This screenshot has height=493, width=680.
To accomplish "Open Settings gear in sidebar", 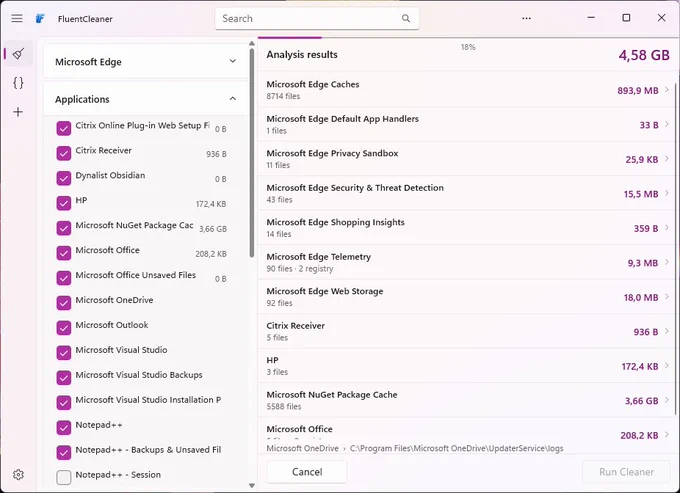I will click(x=18, y=475).
